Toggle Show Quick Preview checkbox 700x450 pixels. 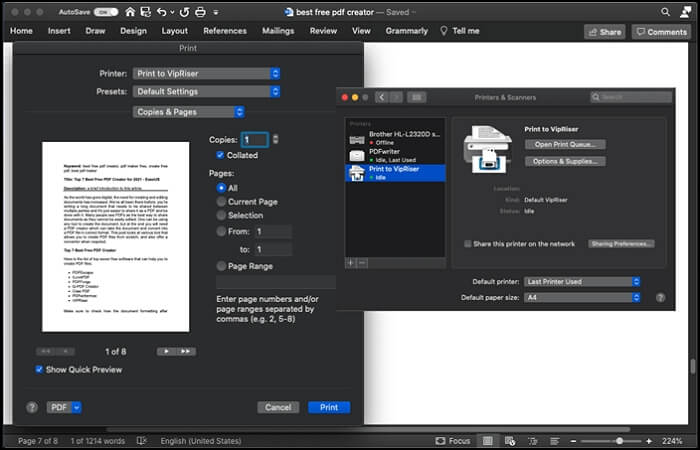click(39, 369)
